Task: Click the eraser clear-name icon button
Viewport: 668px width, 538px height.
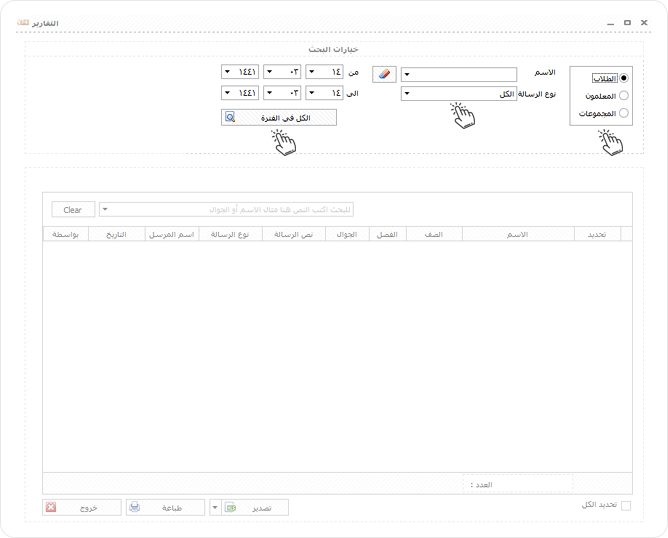Action: click(384, 74)
